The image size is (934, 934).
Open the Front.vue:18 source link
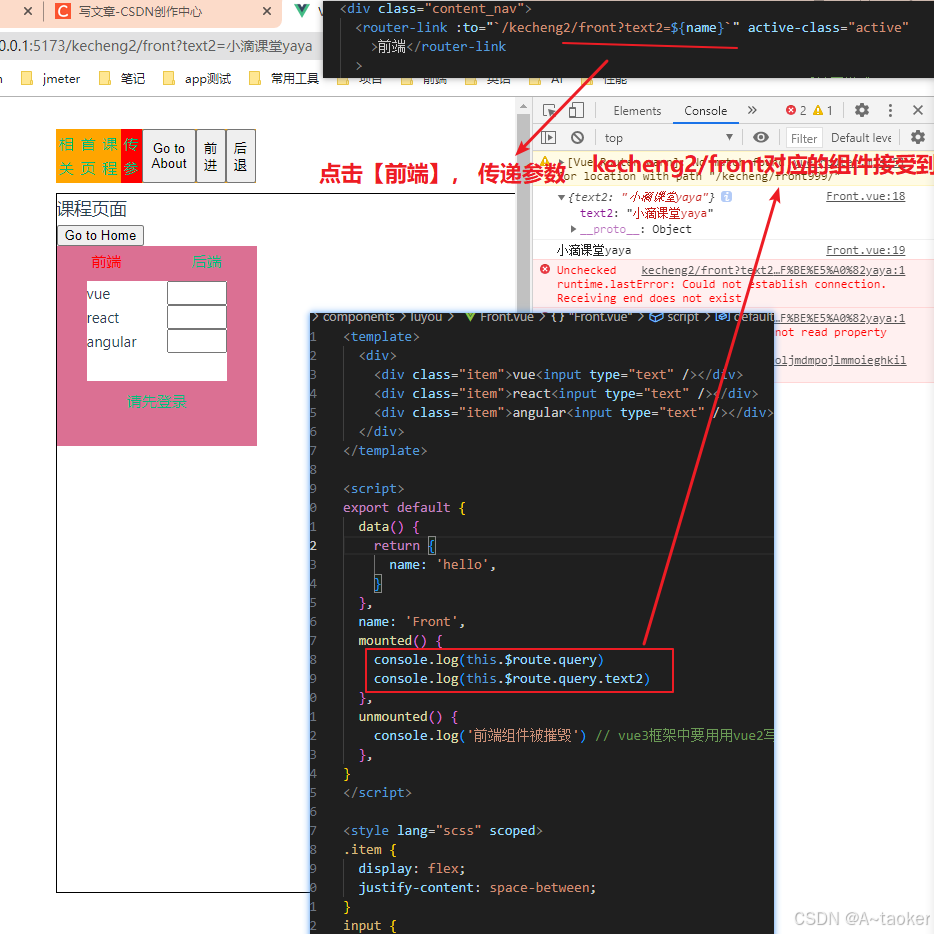coord(865,197)
